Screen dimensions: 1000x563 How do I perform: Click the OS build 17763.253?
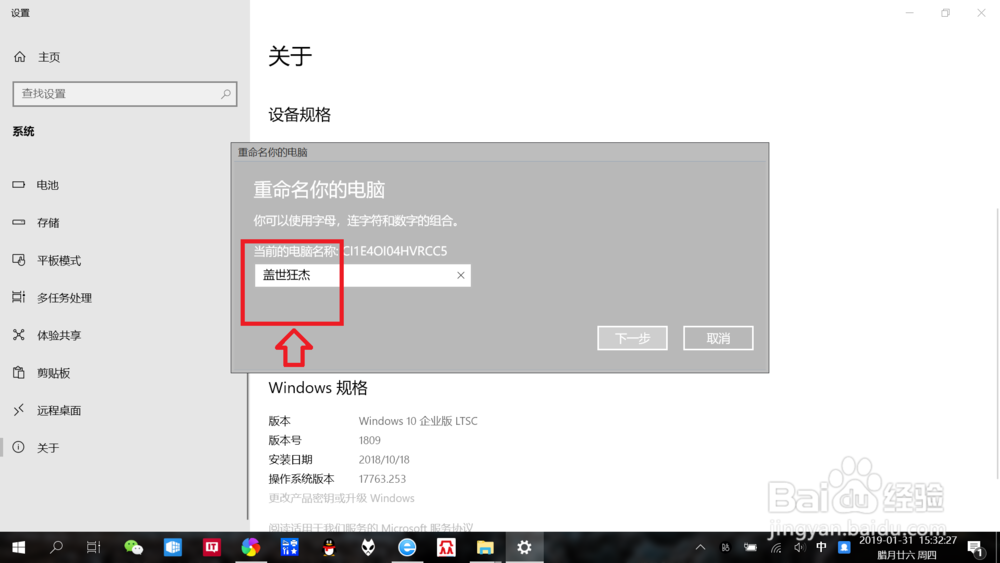pos(382,478)
